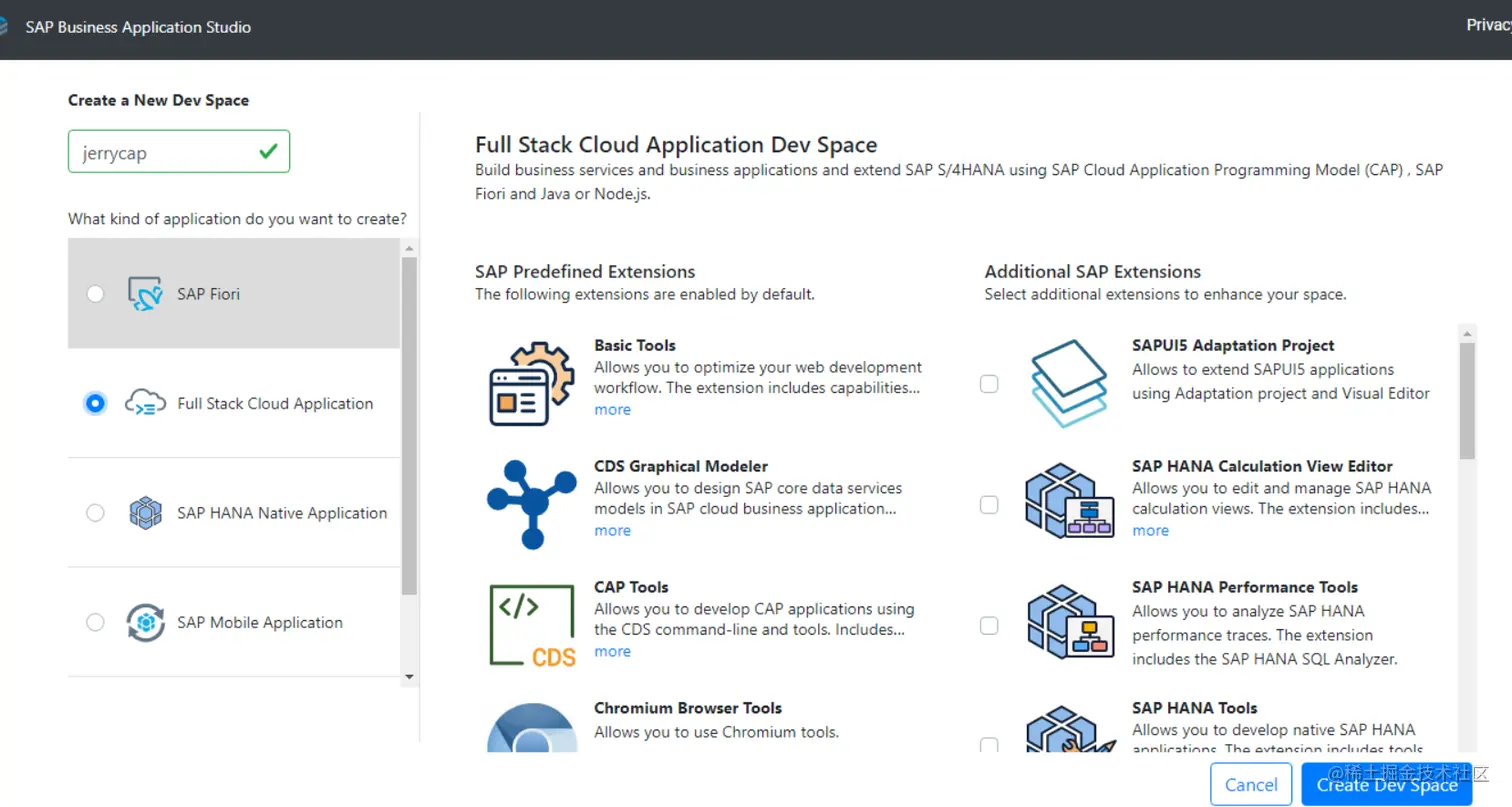Select the SAP Fiori radio button
Screen dimensions: 1512x807
coord(95,294)
